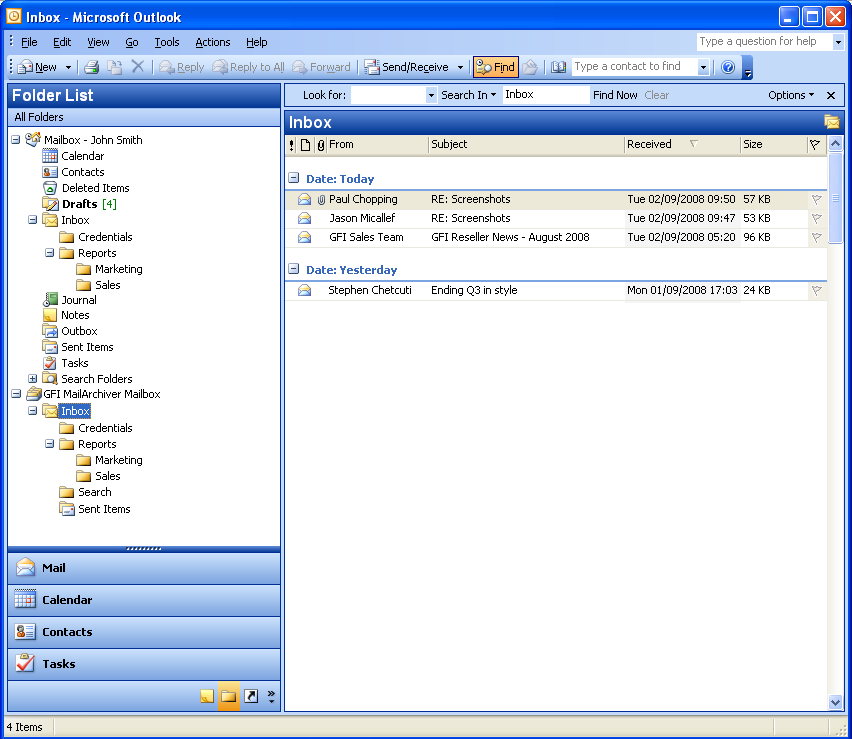Open the Edit menu
Image resolution: width=852 pixels, height=739 pixels.
(x=62, y=42)
